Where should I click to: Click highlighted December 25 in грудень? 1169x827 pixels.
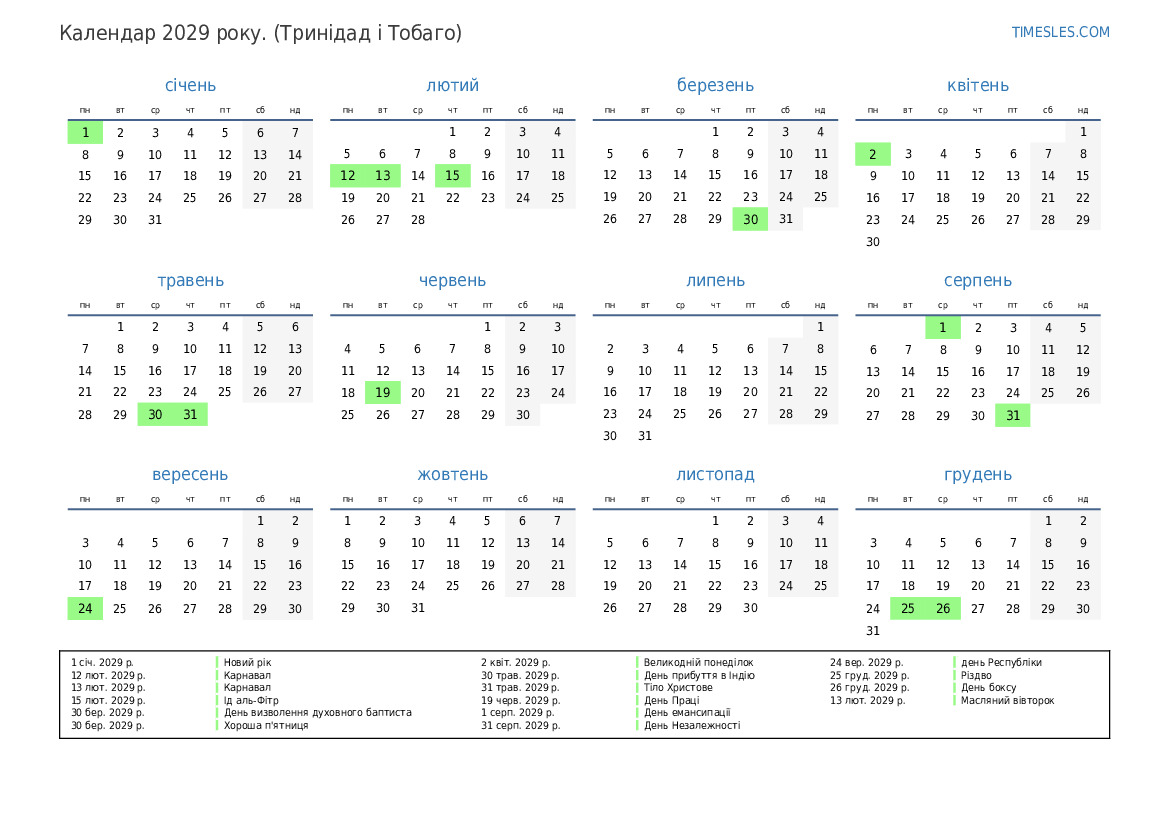(x=907, y=608)
